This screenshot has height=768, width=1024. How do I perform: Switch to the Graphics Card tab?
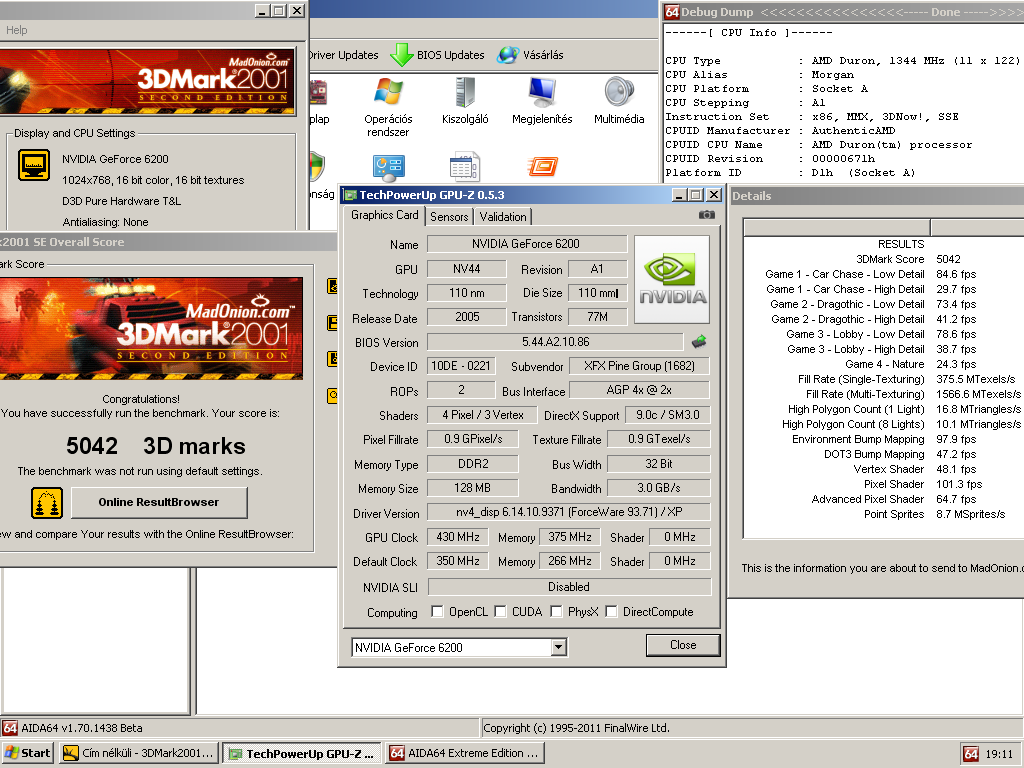tap(384, 216)
